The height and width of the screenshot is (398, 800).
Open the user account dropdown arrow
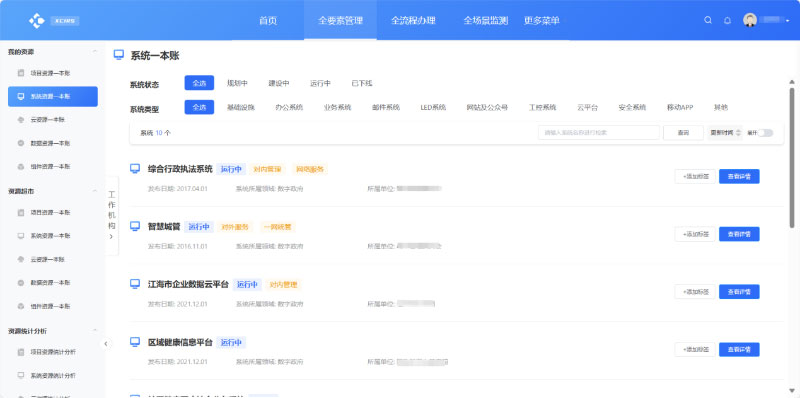click(787, 20)
